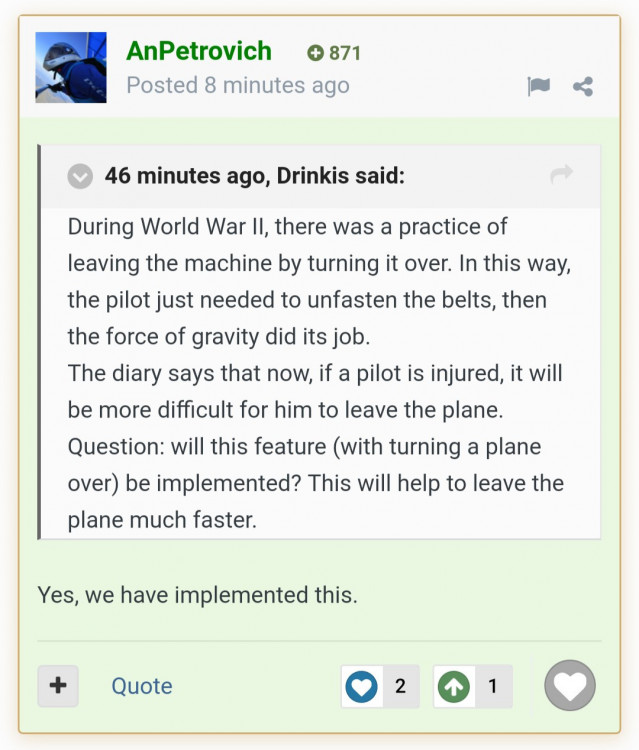Click the blue heart reaction icon
The image size is (639, 750).
[x=361, y=686]
